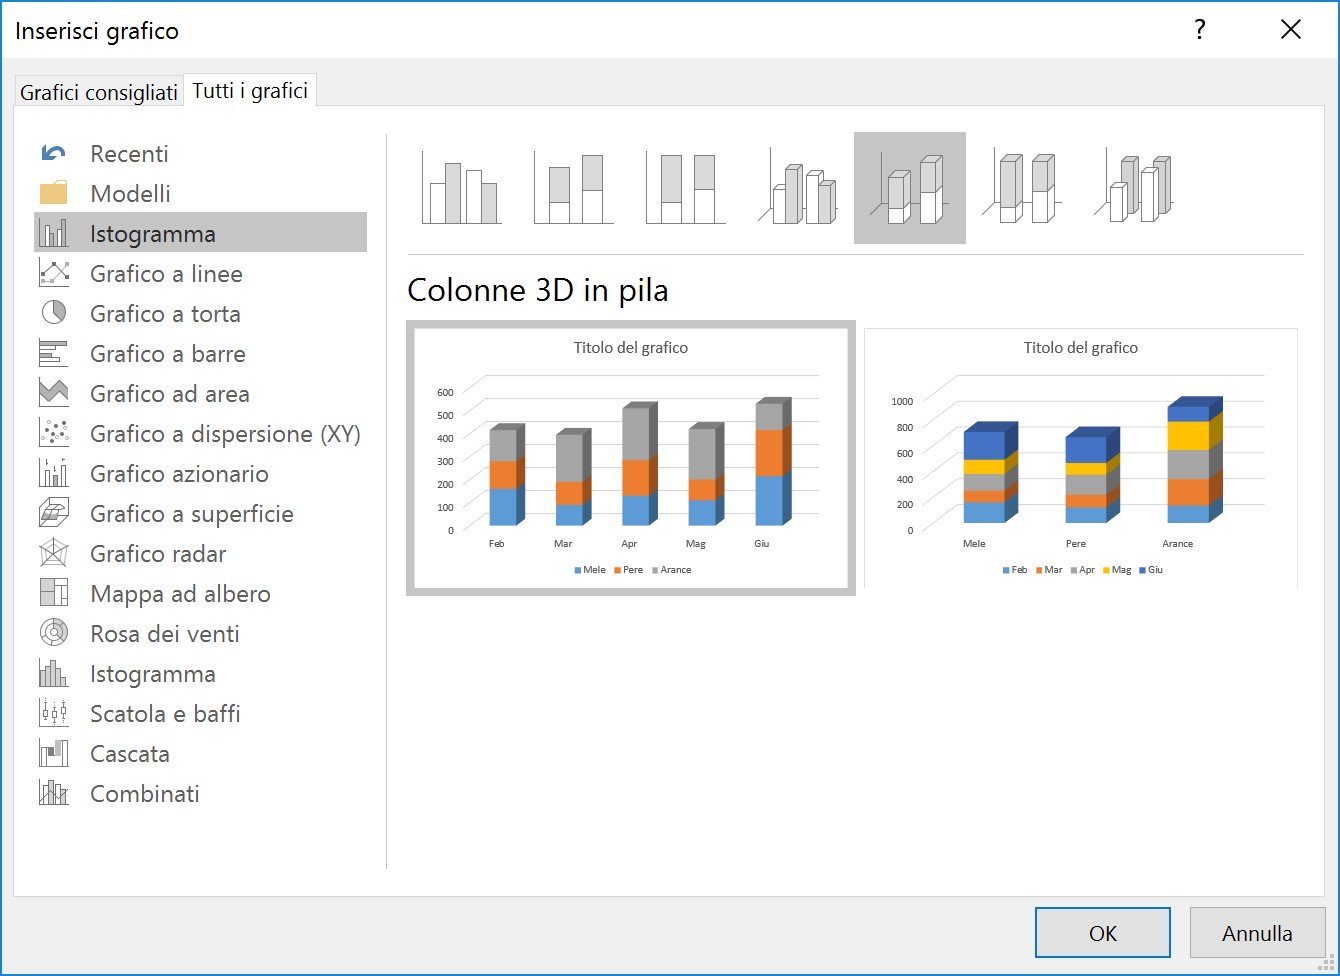Select the Grafico a superficie category
The image size is (1340, 976).
(200, 513)
